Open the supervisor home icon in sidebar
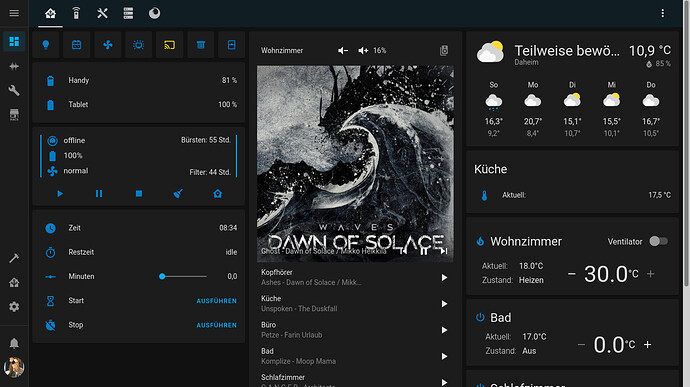The width and height of the screenshot is (690, 387). tap(14, 282)
